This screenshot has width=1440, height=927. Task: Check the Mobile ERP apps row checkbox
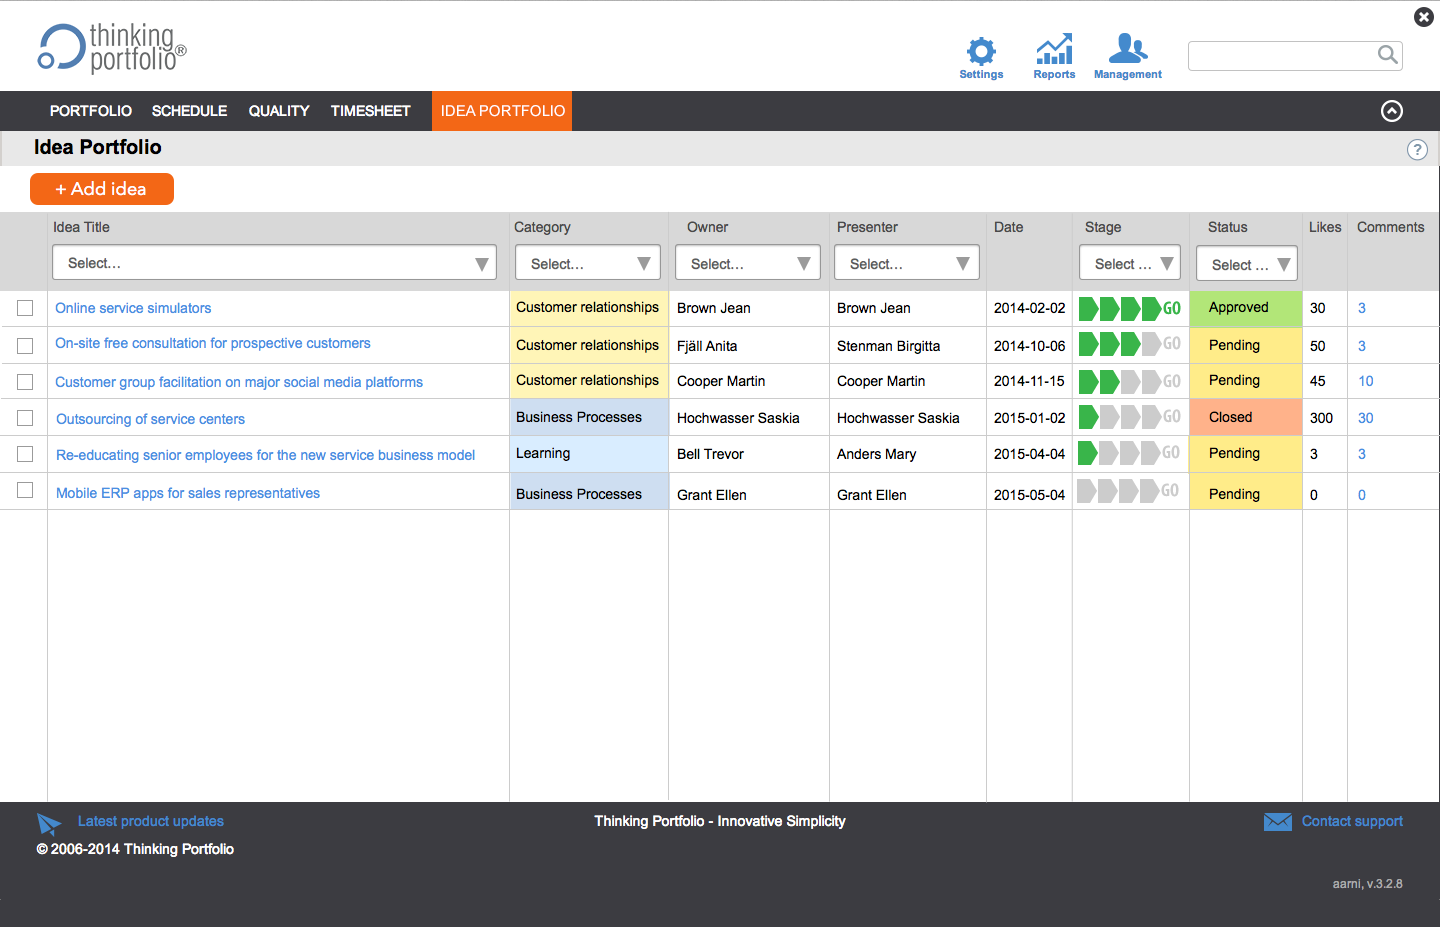coord(25,490)
